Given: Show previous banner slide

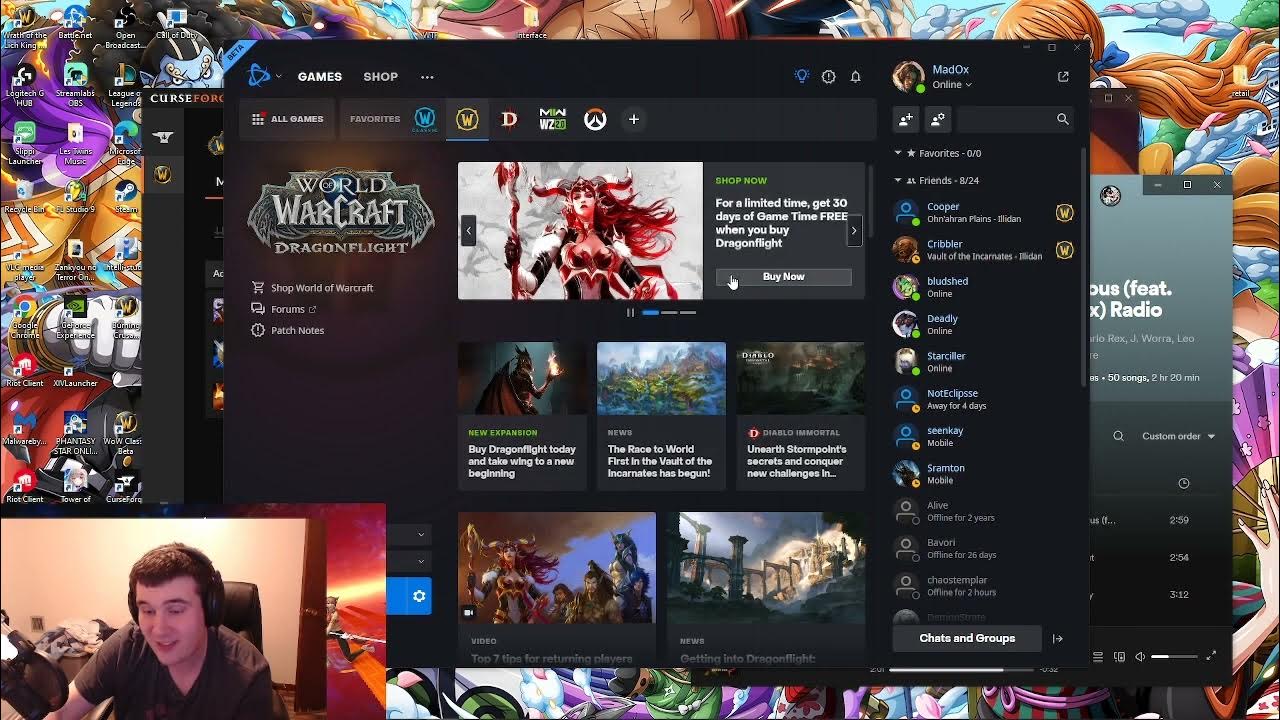Looking at the screenshot, I should [468, 231].
